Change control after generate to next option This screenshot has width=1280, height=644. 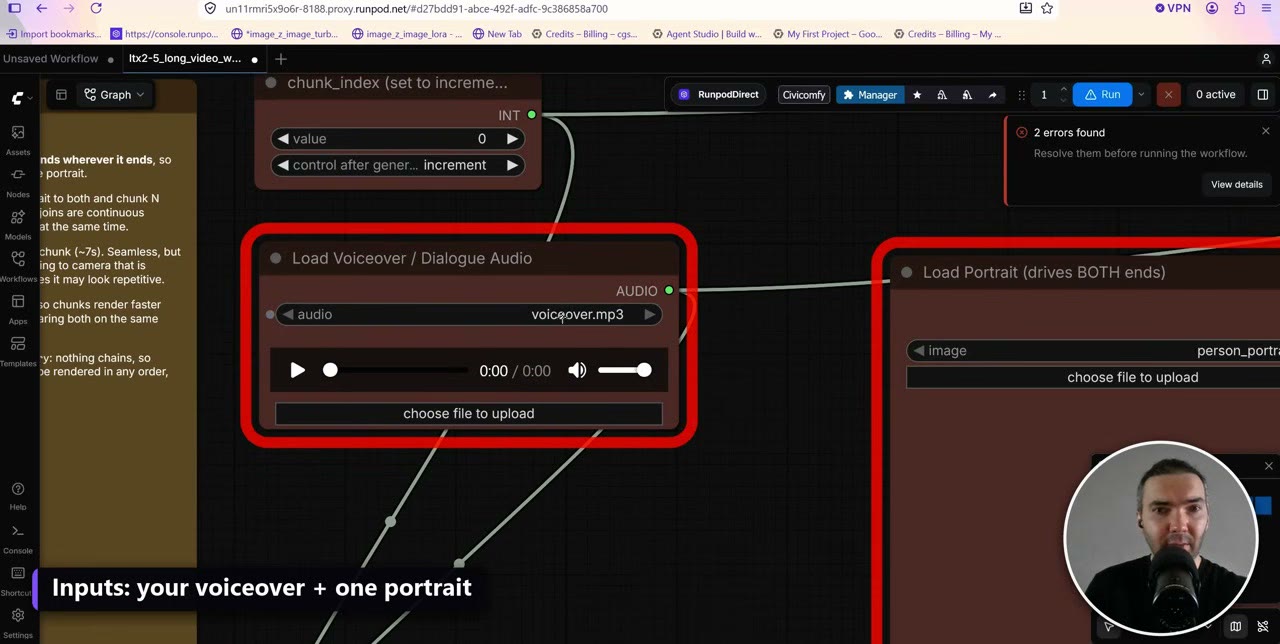coord(512,165)
